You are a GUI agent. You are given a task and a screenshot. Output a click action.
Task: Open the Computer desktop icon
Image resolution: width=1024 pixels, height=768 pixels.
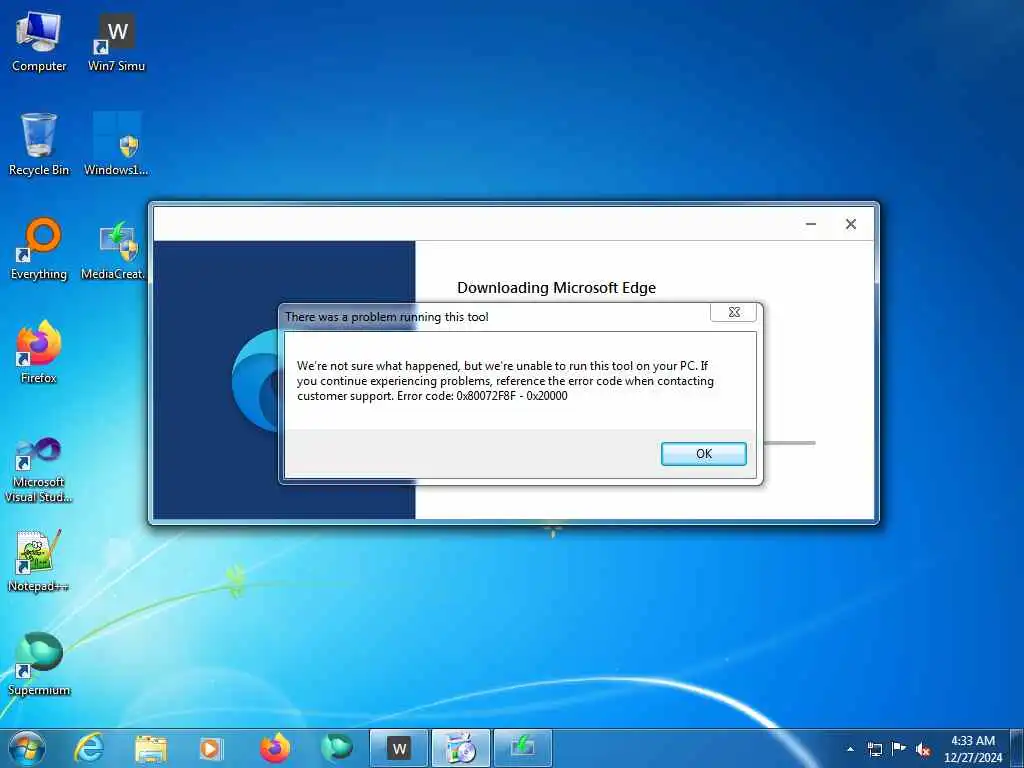[39, 41]
